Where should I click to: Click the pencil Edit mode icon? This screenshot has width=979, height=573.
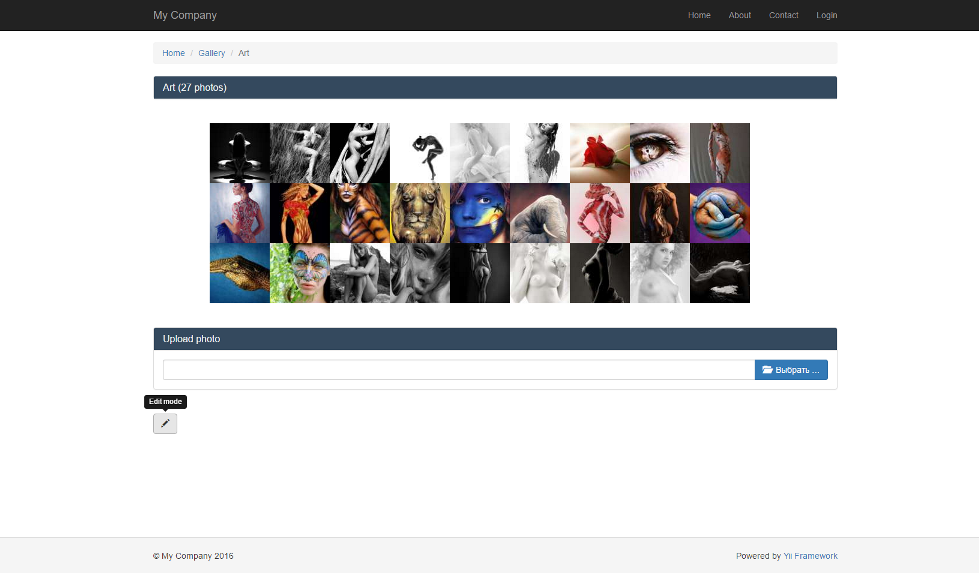click(x=165, y=423)
